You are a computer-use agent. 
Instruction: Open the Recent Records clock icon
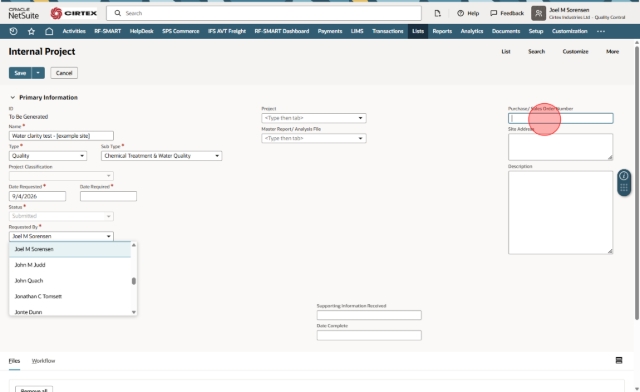13,31
